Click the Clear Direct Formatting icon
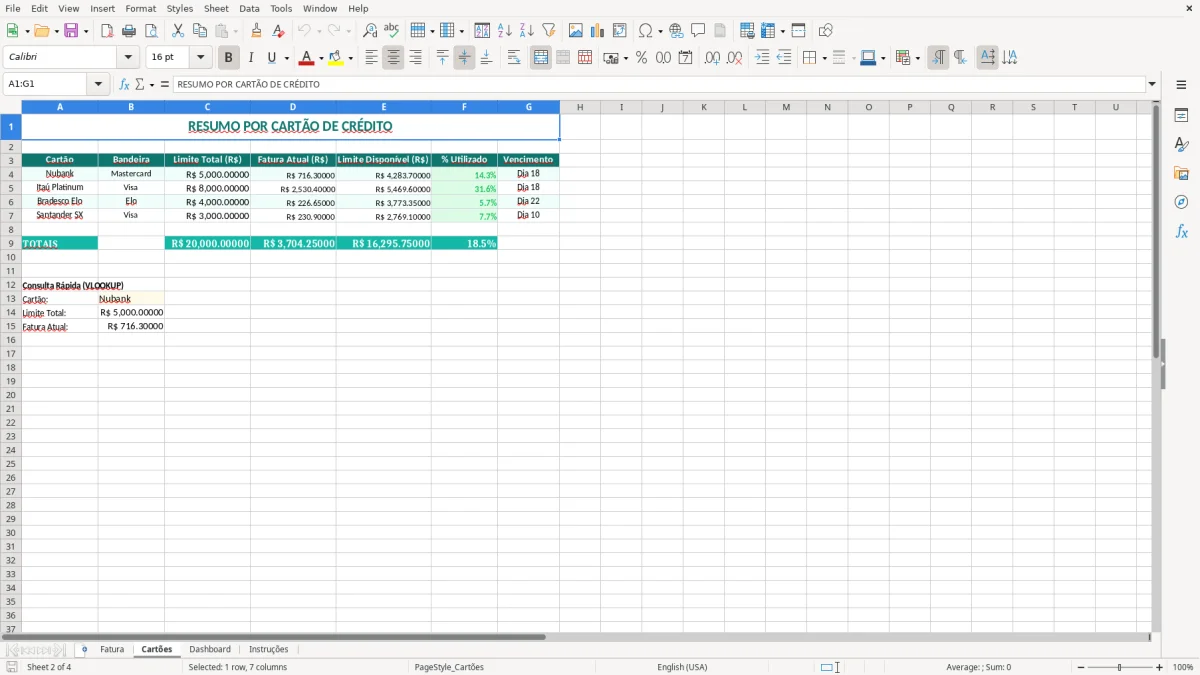1200x675 pixels. (278, 31)
